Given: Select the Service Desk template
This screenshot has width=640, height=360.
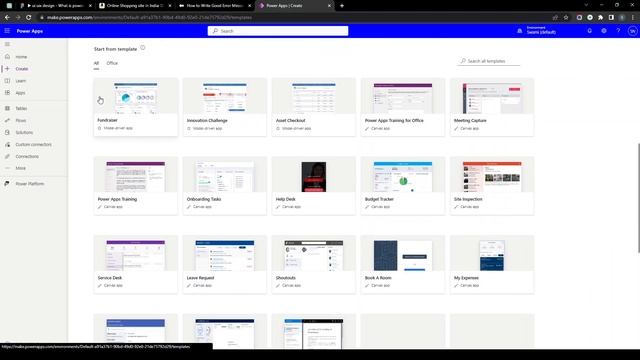Looking at the screenshot, I should pyautogui.click(x=136, y=264).
